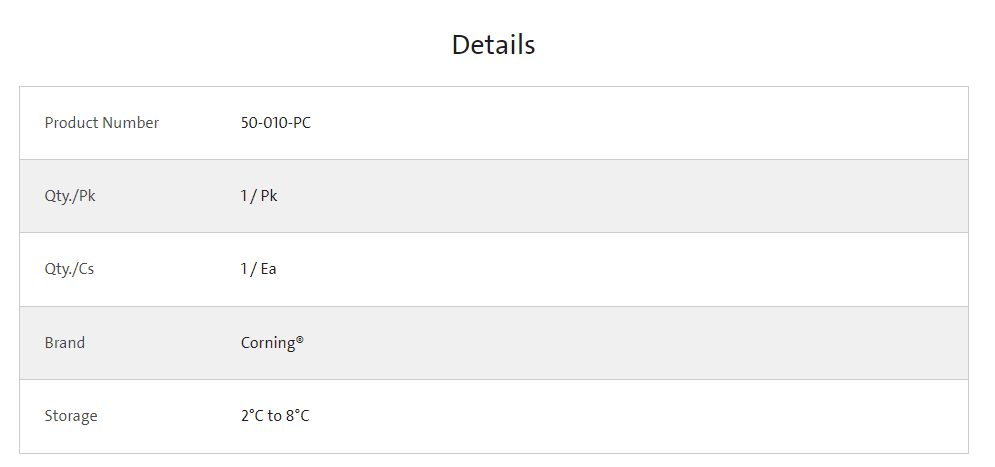Viewport: 995px width, 467px height.
Task: Click the shaded Qty./Pk row background
Action: (x=635, y=196)
